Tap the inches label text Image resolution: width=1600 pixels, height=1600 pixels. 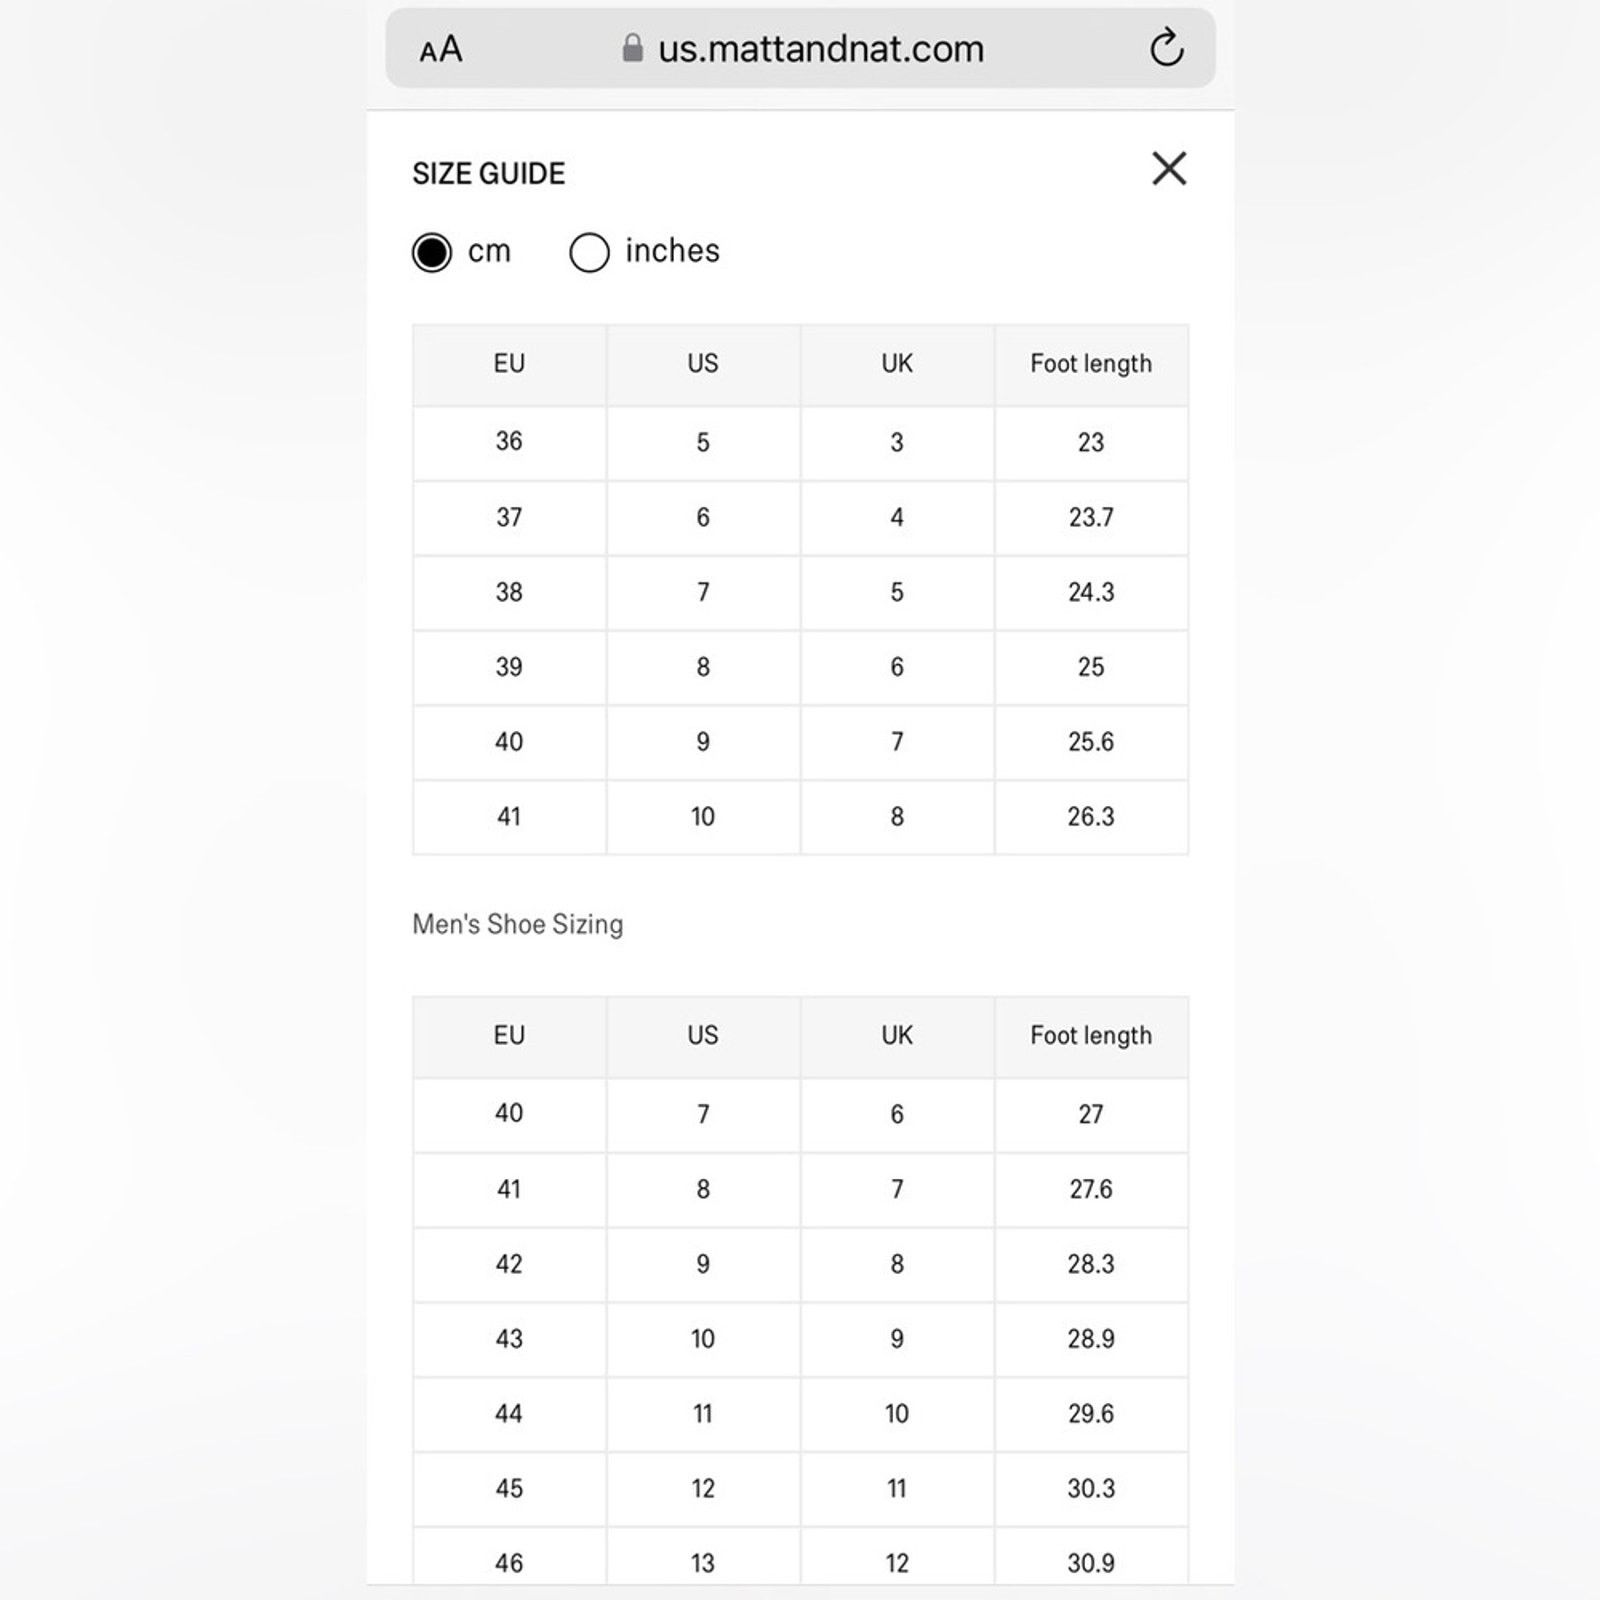point(672,251)
